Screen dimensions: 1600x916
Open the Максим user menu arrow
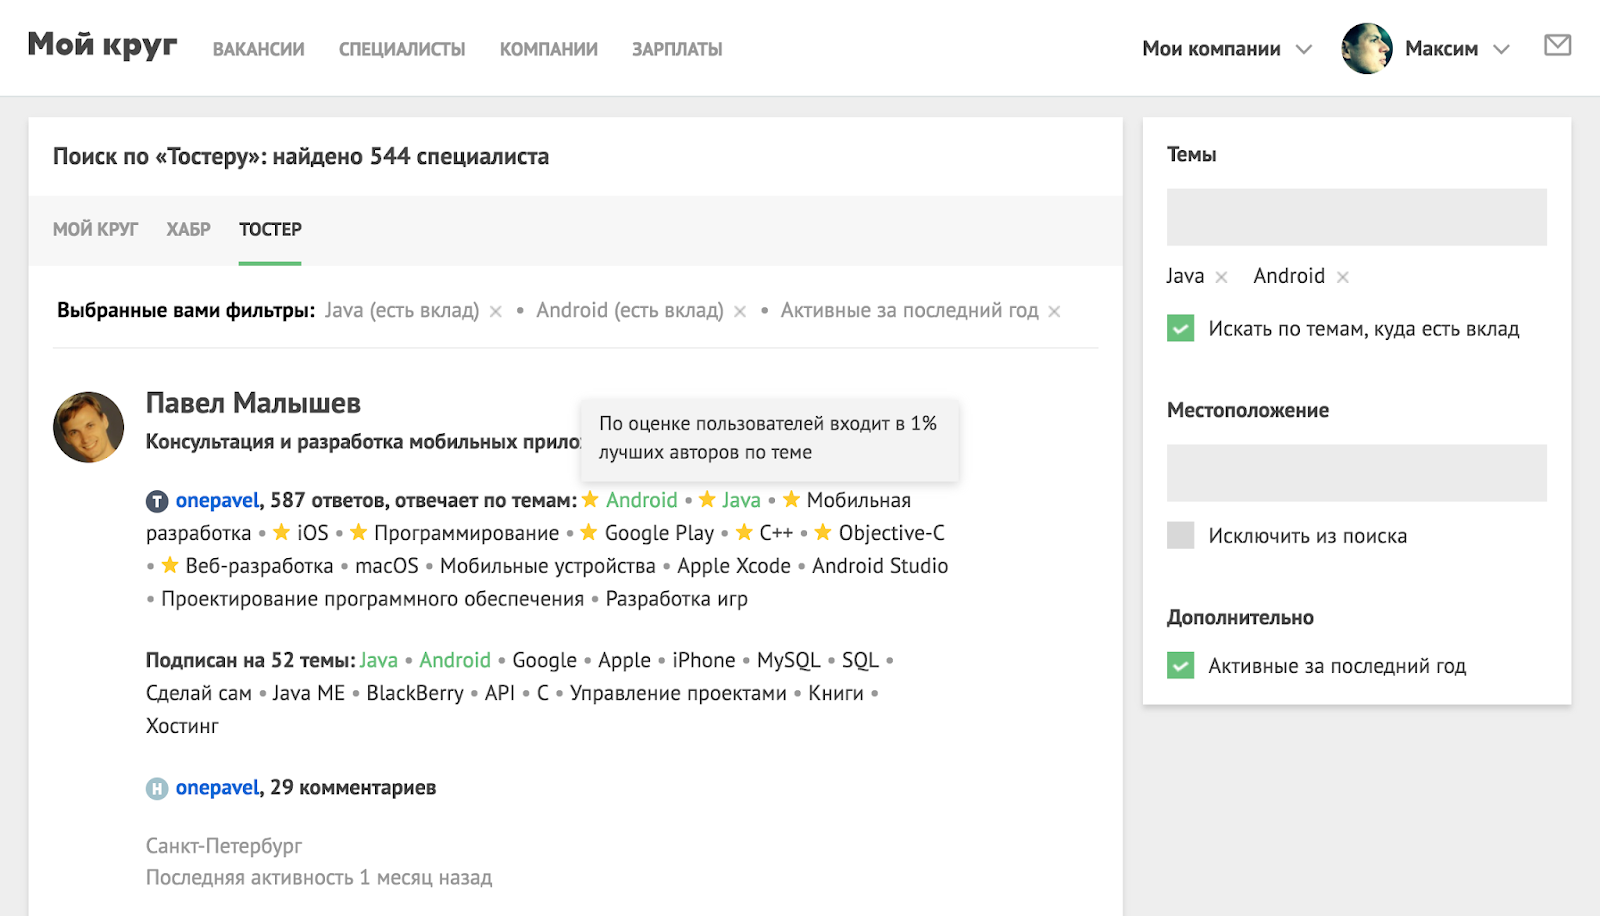[x=1501, y=49]
